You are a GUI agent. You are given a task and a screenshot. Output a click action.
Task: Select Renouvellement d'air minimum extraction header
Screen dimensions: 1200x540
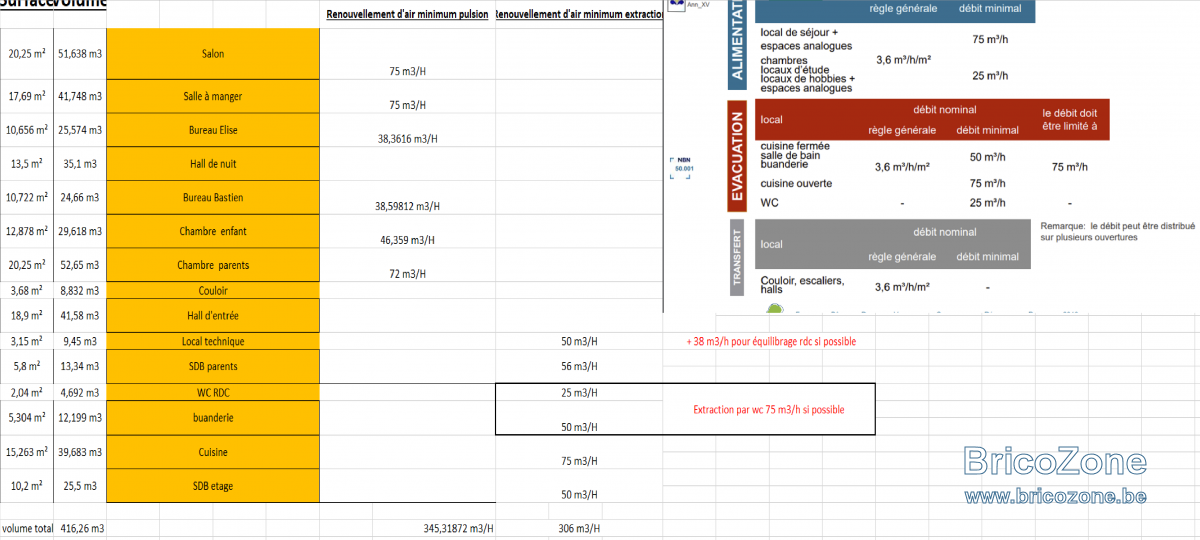pos(579,14)
